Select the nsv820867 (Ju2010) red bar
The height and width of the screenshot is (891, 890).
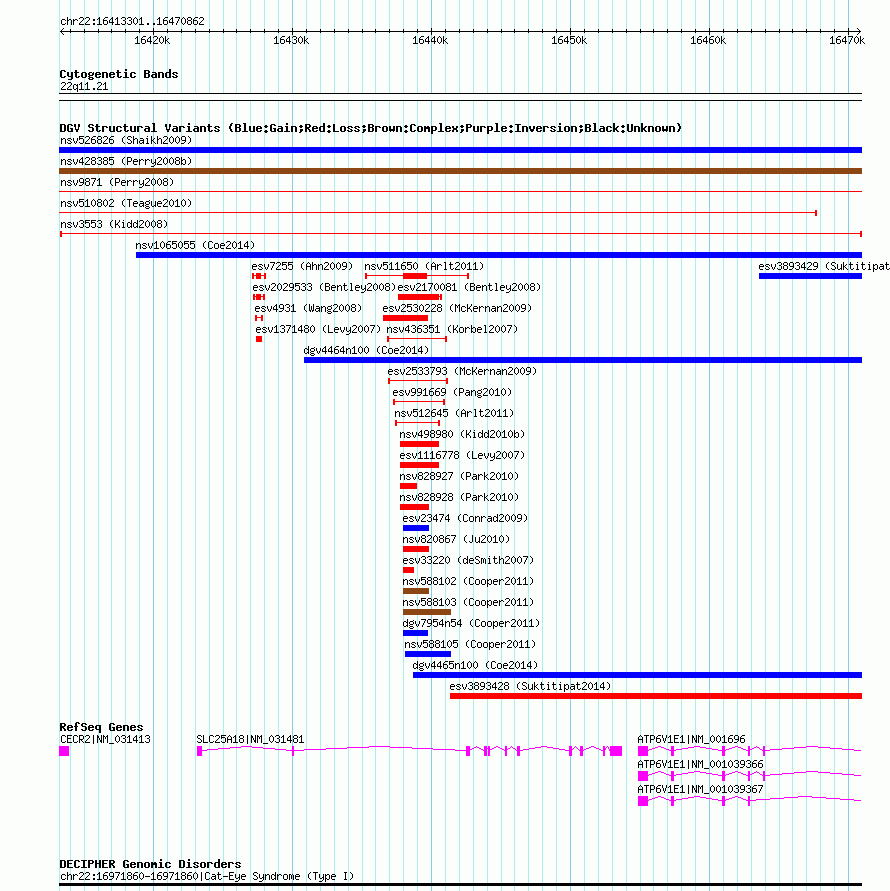(x=416, y=549)
